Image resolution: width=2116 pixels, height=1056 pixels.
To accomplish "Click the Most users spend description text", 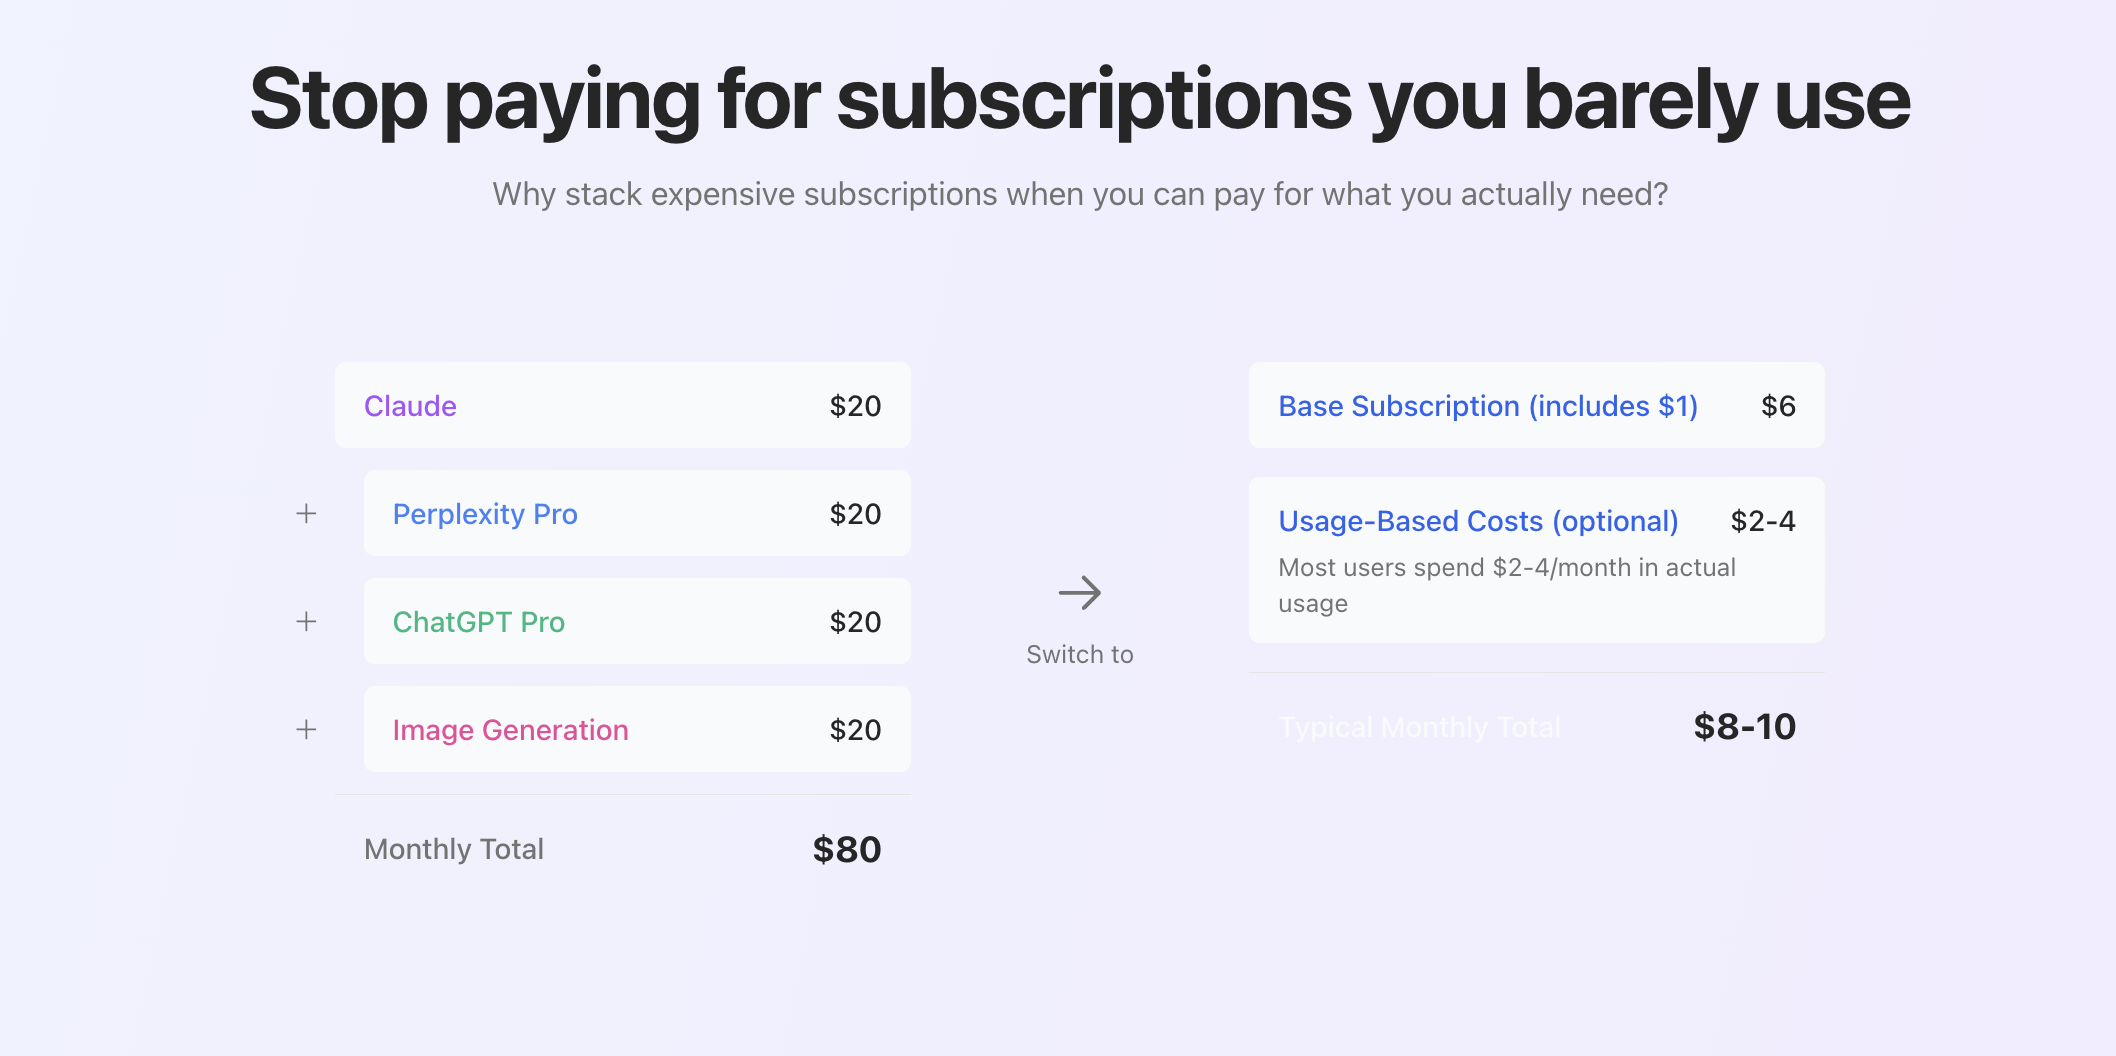I will (1507, 585).
